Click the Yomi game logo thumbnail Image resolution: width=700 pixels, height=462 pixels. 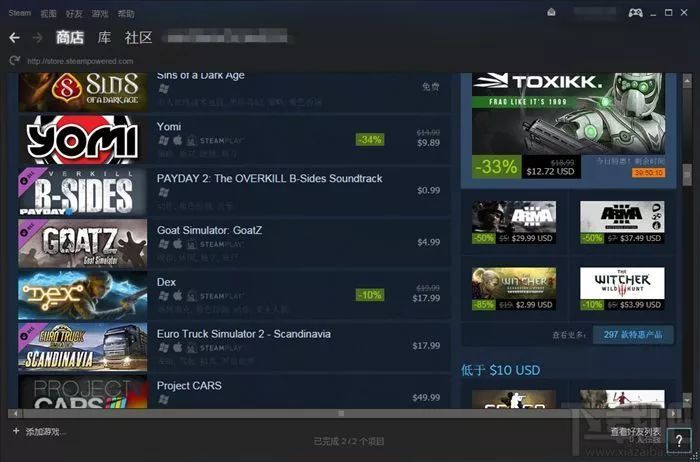pos(83,140)
